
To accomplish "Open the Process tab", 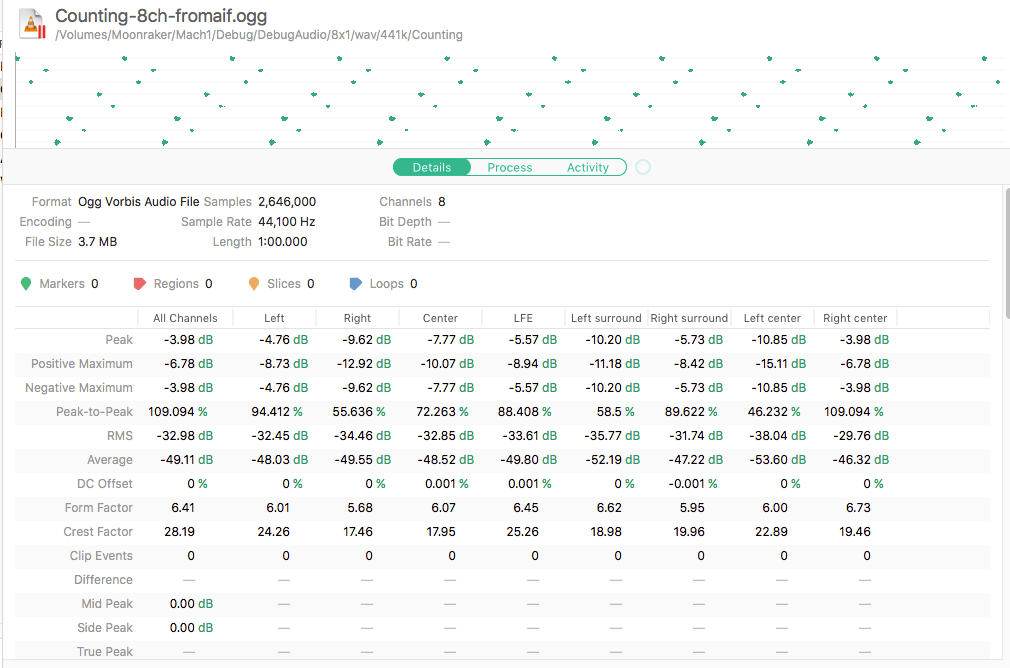I will point(510,167).
